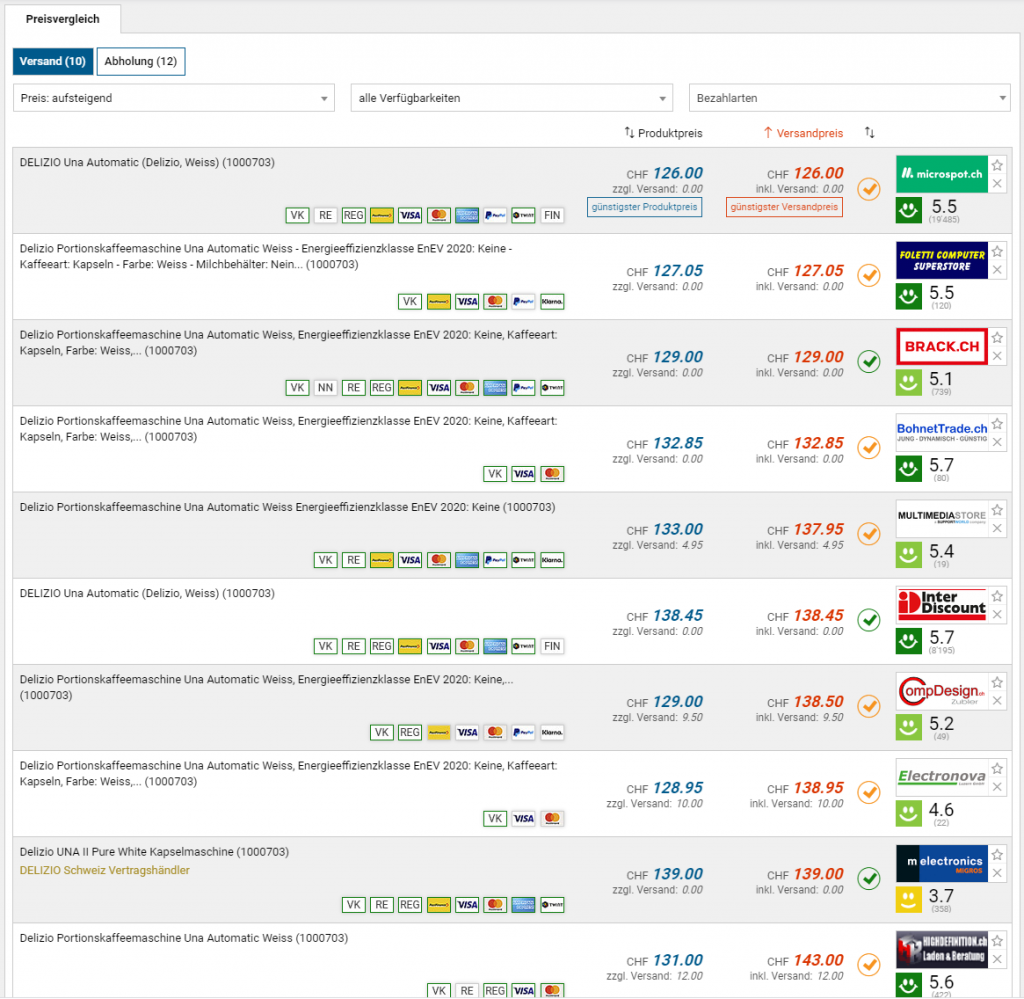Click Klarna icon in Foletti Computer offer
The height and width of the screenshot is (999, 1024).
552,301
